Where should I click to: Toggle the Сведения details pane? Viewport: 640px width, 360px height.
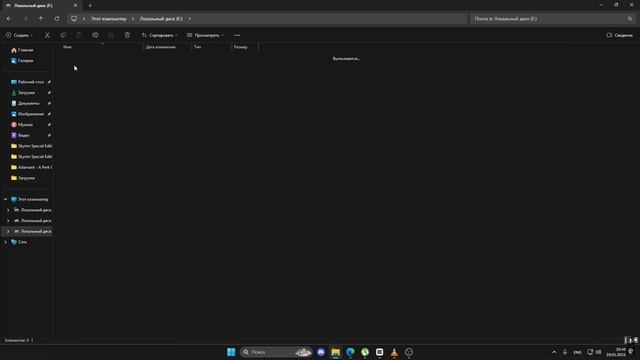tap(620, 36)
